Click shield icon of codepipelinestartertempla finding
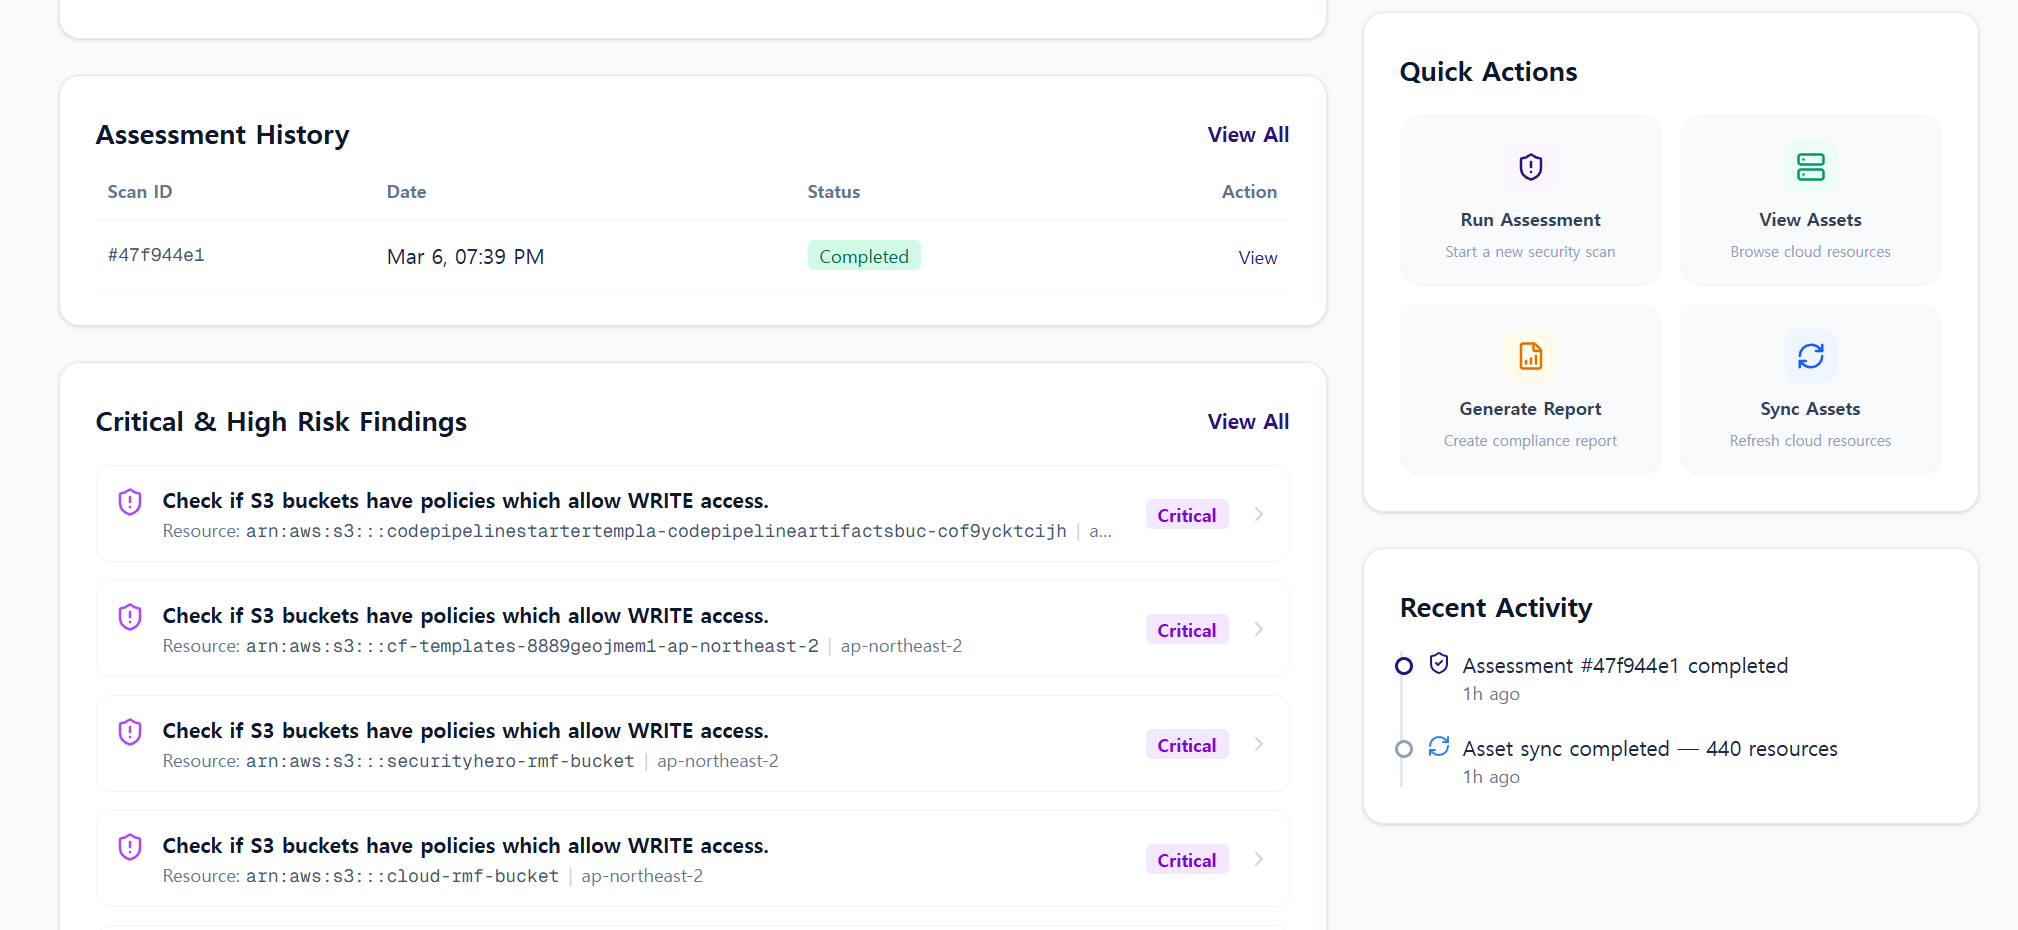 [x=130, y=502]
